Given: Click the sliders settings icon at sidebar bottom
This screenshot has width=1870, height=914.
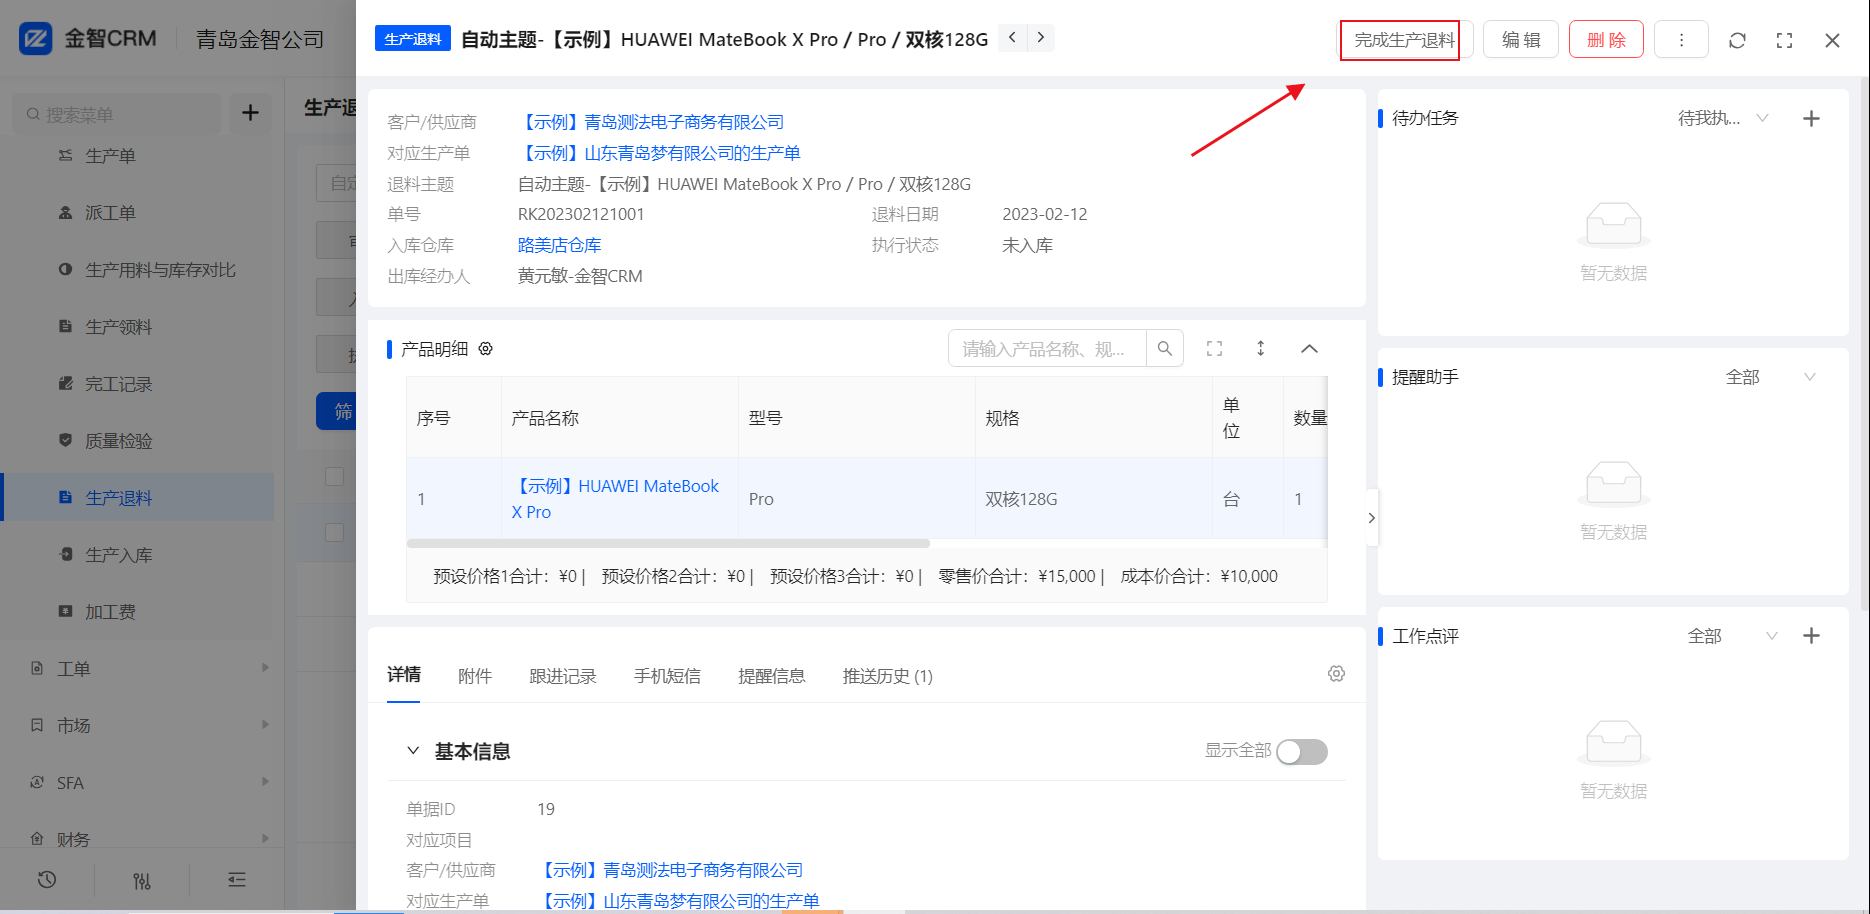Looking at the screenshot, I should click(x=142, y=880).
